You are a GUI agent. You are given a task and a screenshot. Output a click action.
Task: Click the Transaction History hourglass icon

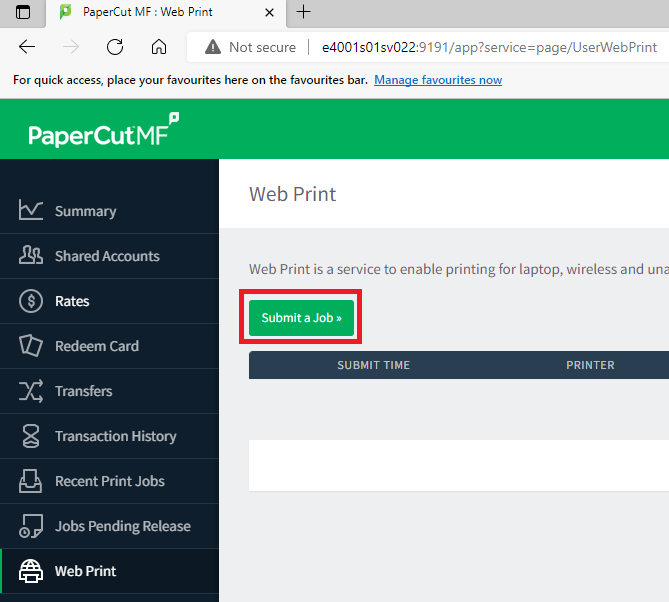tap(31, 436)
